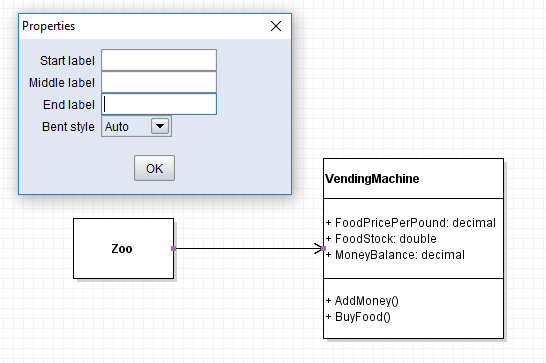Close the Properties dialog
The width and height of the screenshot is (546, 363).
click(x=276, y=26)
